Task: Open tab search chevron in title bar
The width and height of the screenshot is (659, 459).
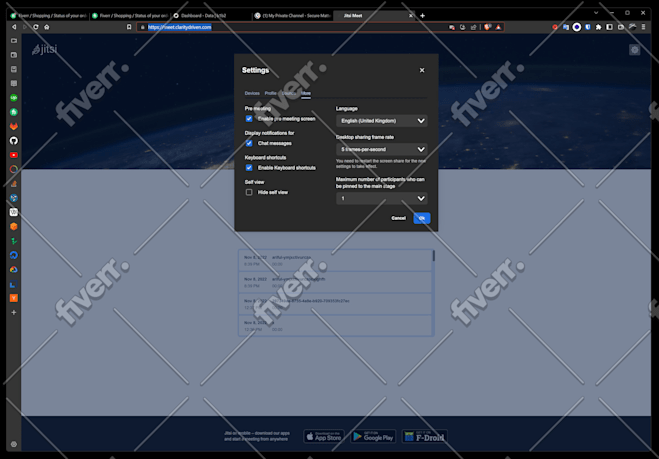Action: point(596,13)
